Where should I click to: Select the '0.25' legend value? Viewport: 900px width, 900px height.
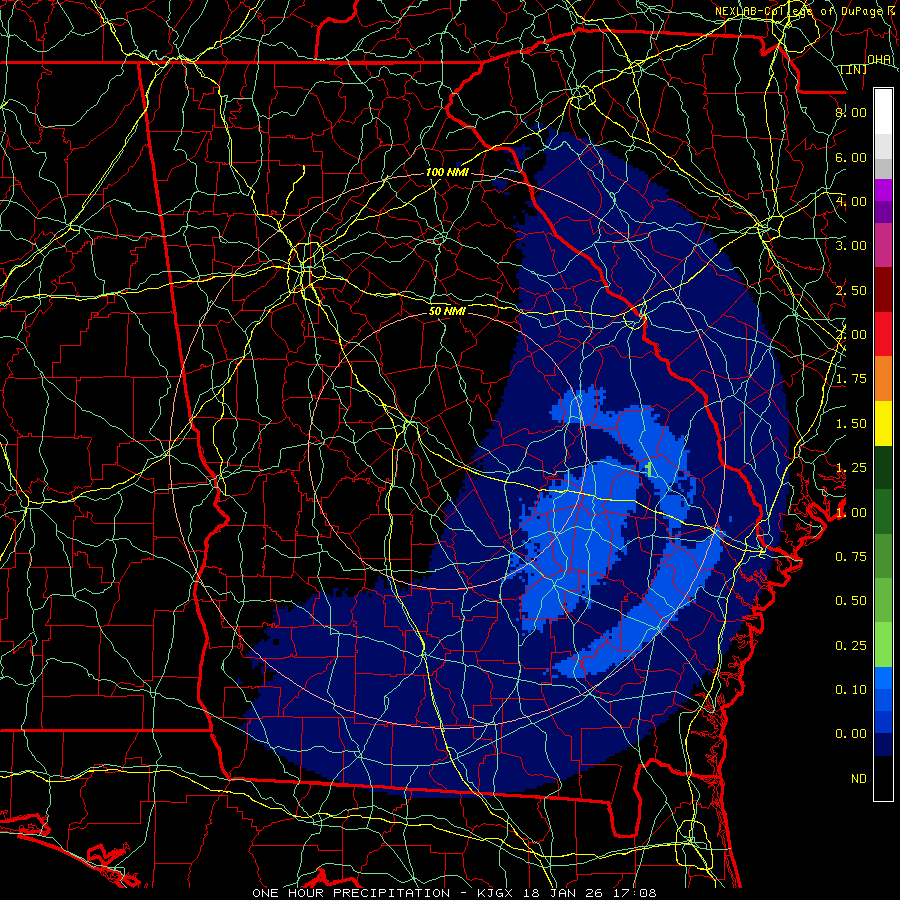pos(851,646)
